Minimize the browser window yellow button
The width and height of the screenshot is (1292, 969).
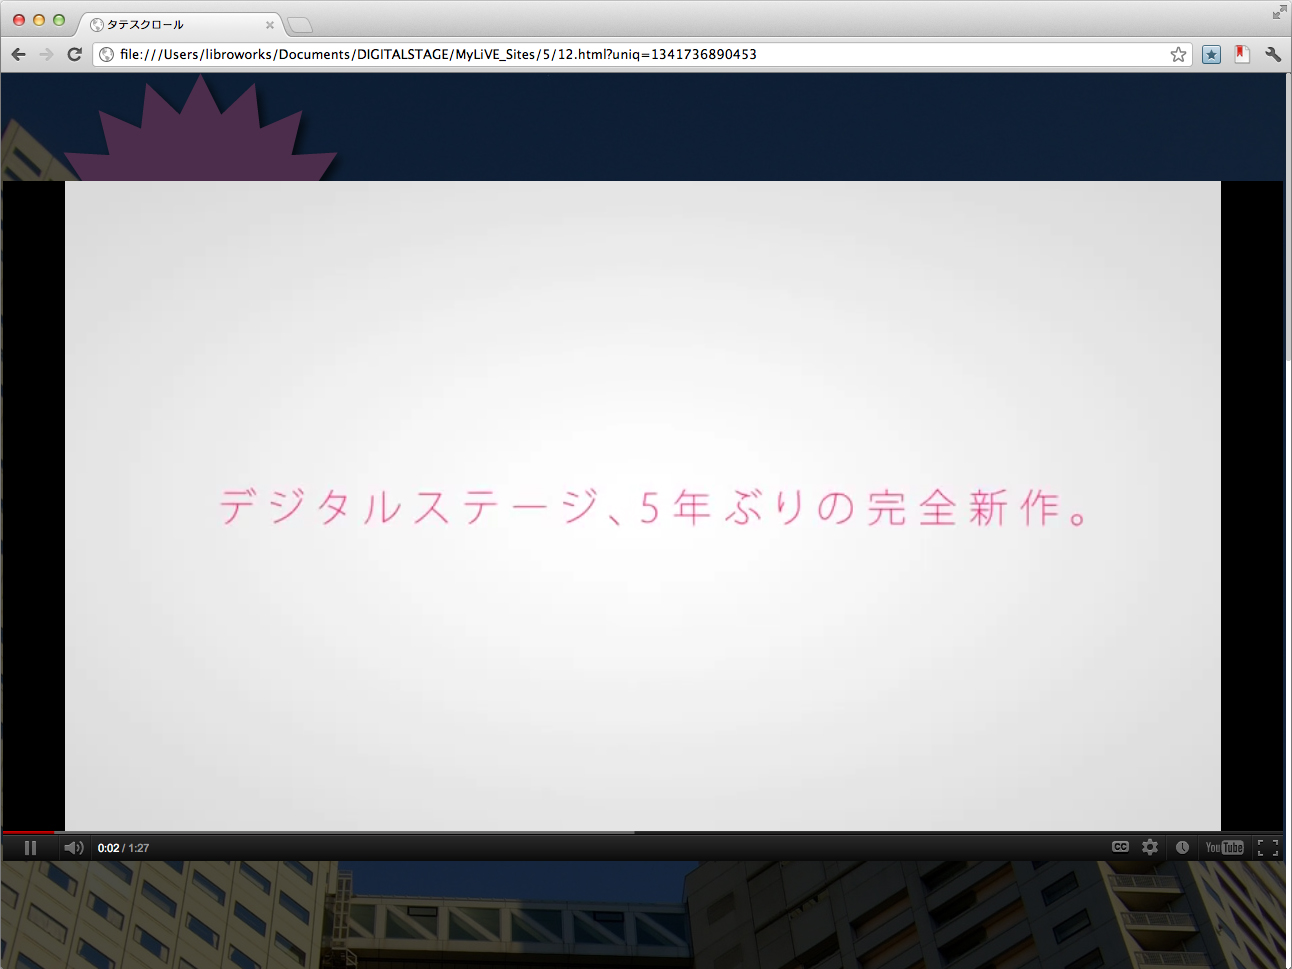(39, 19)
